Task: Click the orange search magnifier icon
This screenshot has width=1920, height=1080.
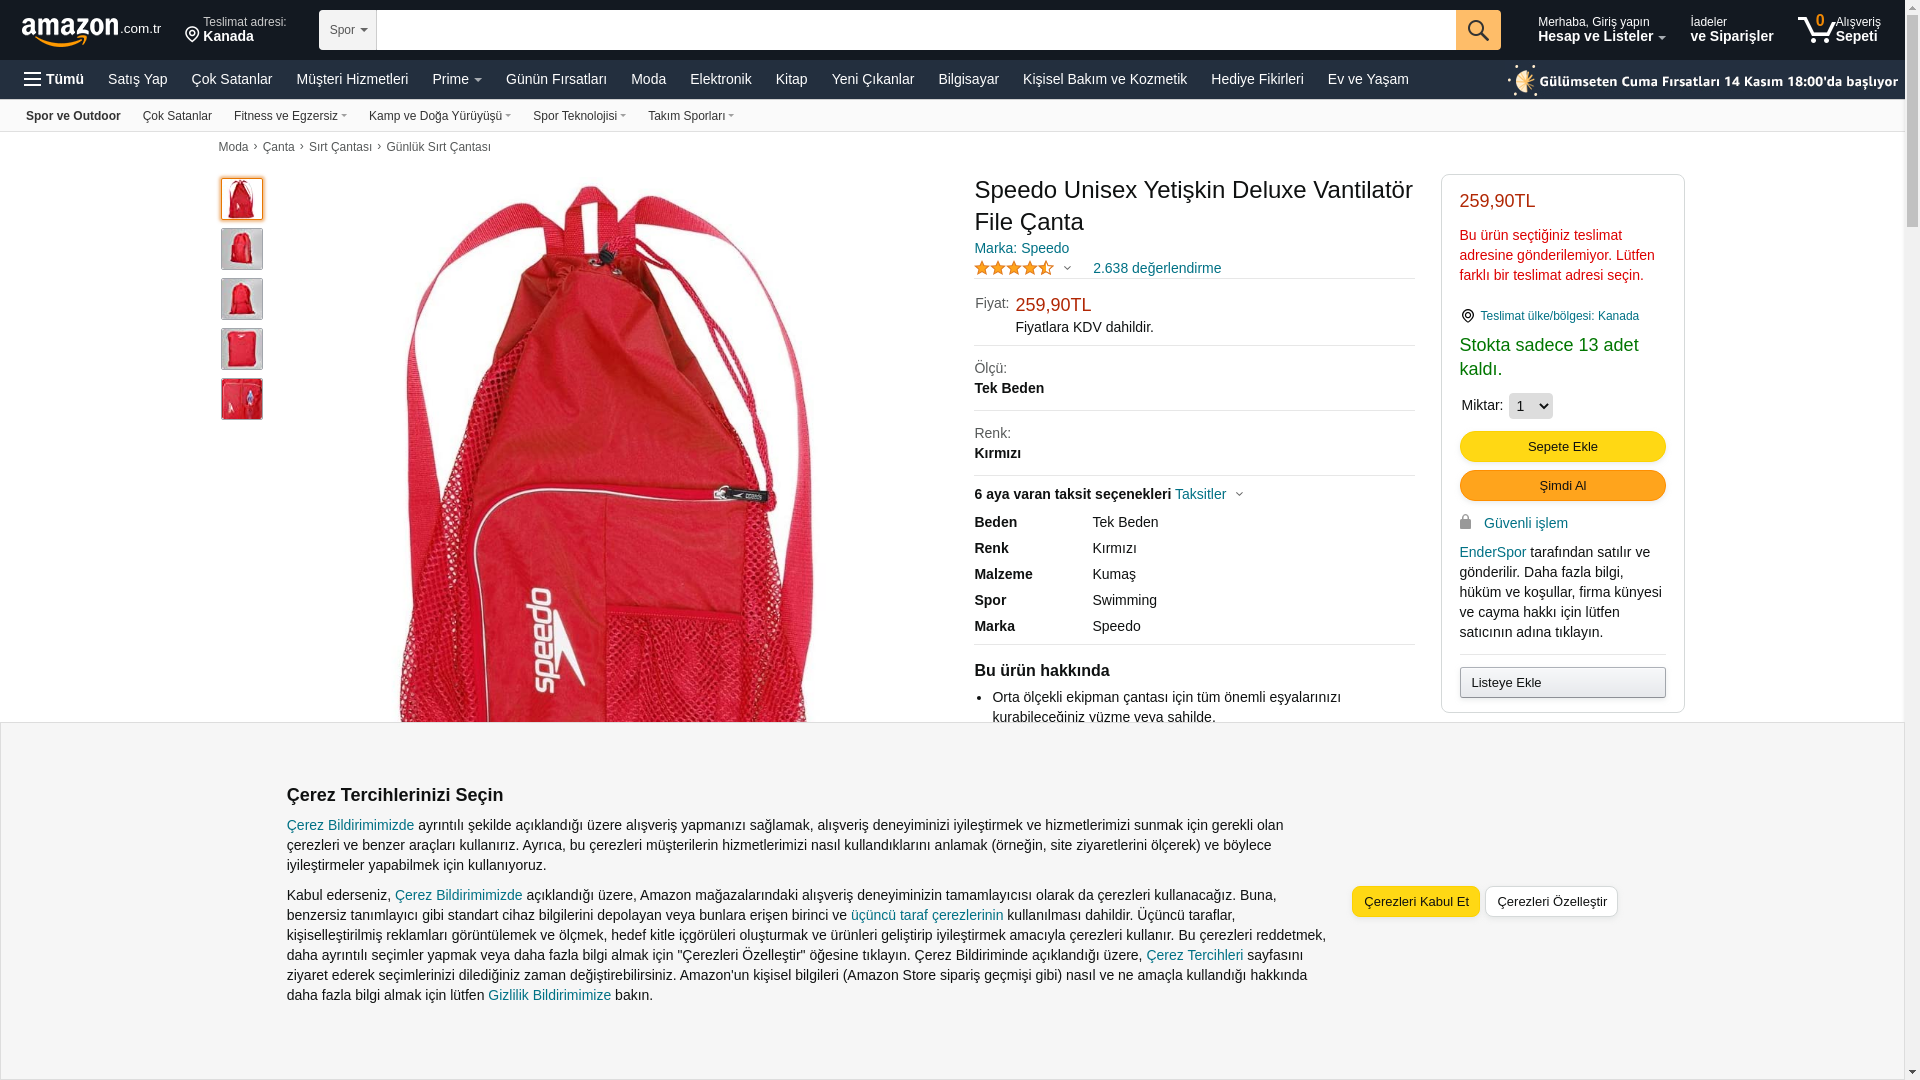Action: click(1478, 30)
